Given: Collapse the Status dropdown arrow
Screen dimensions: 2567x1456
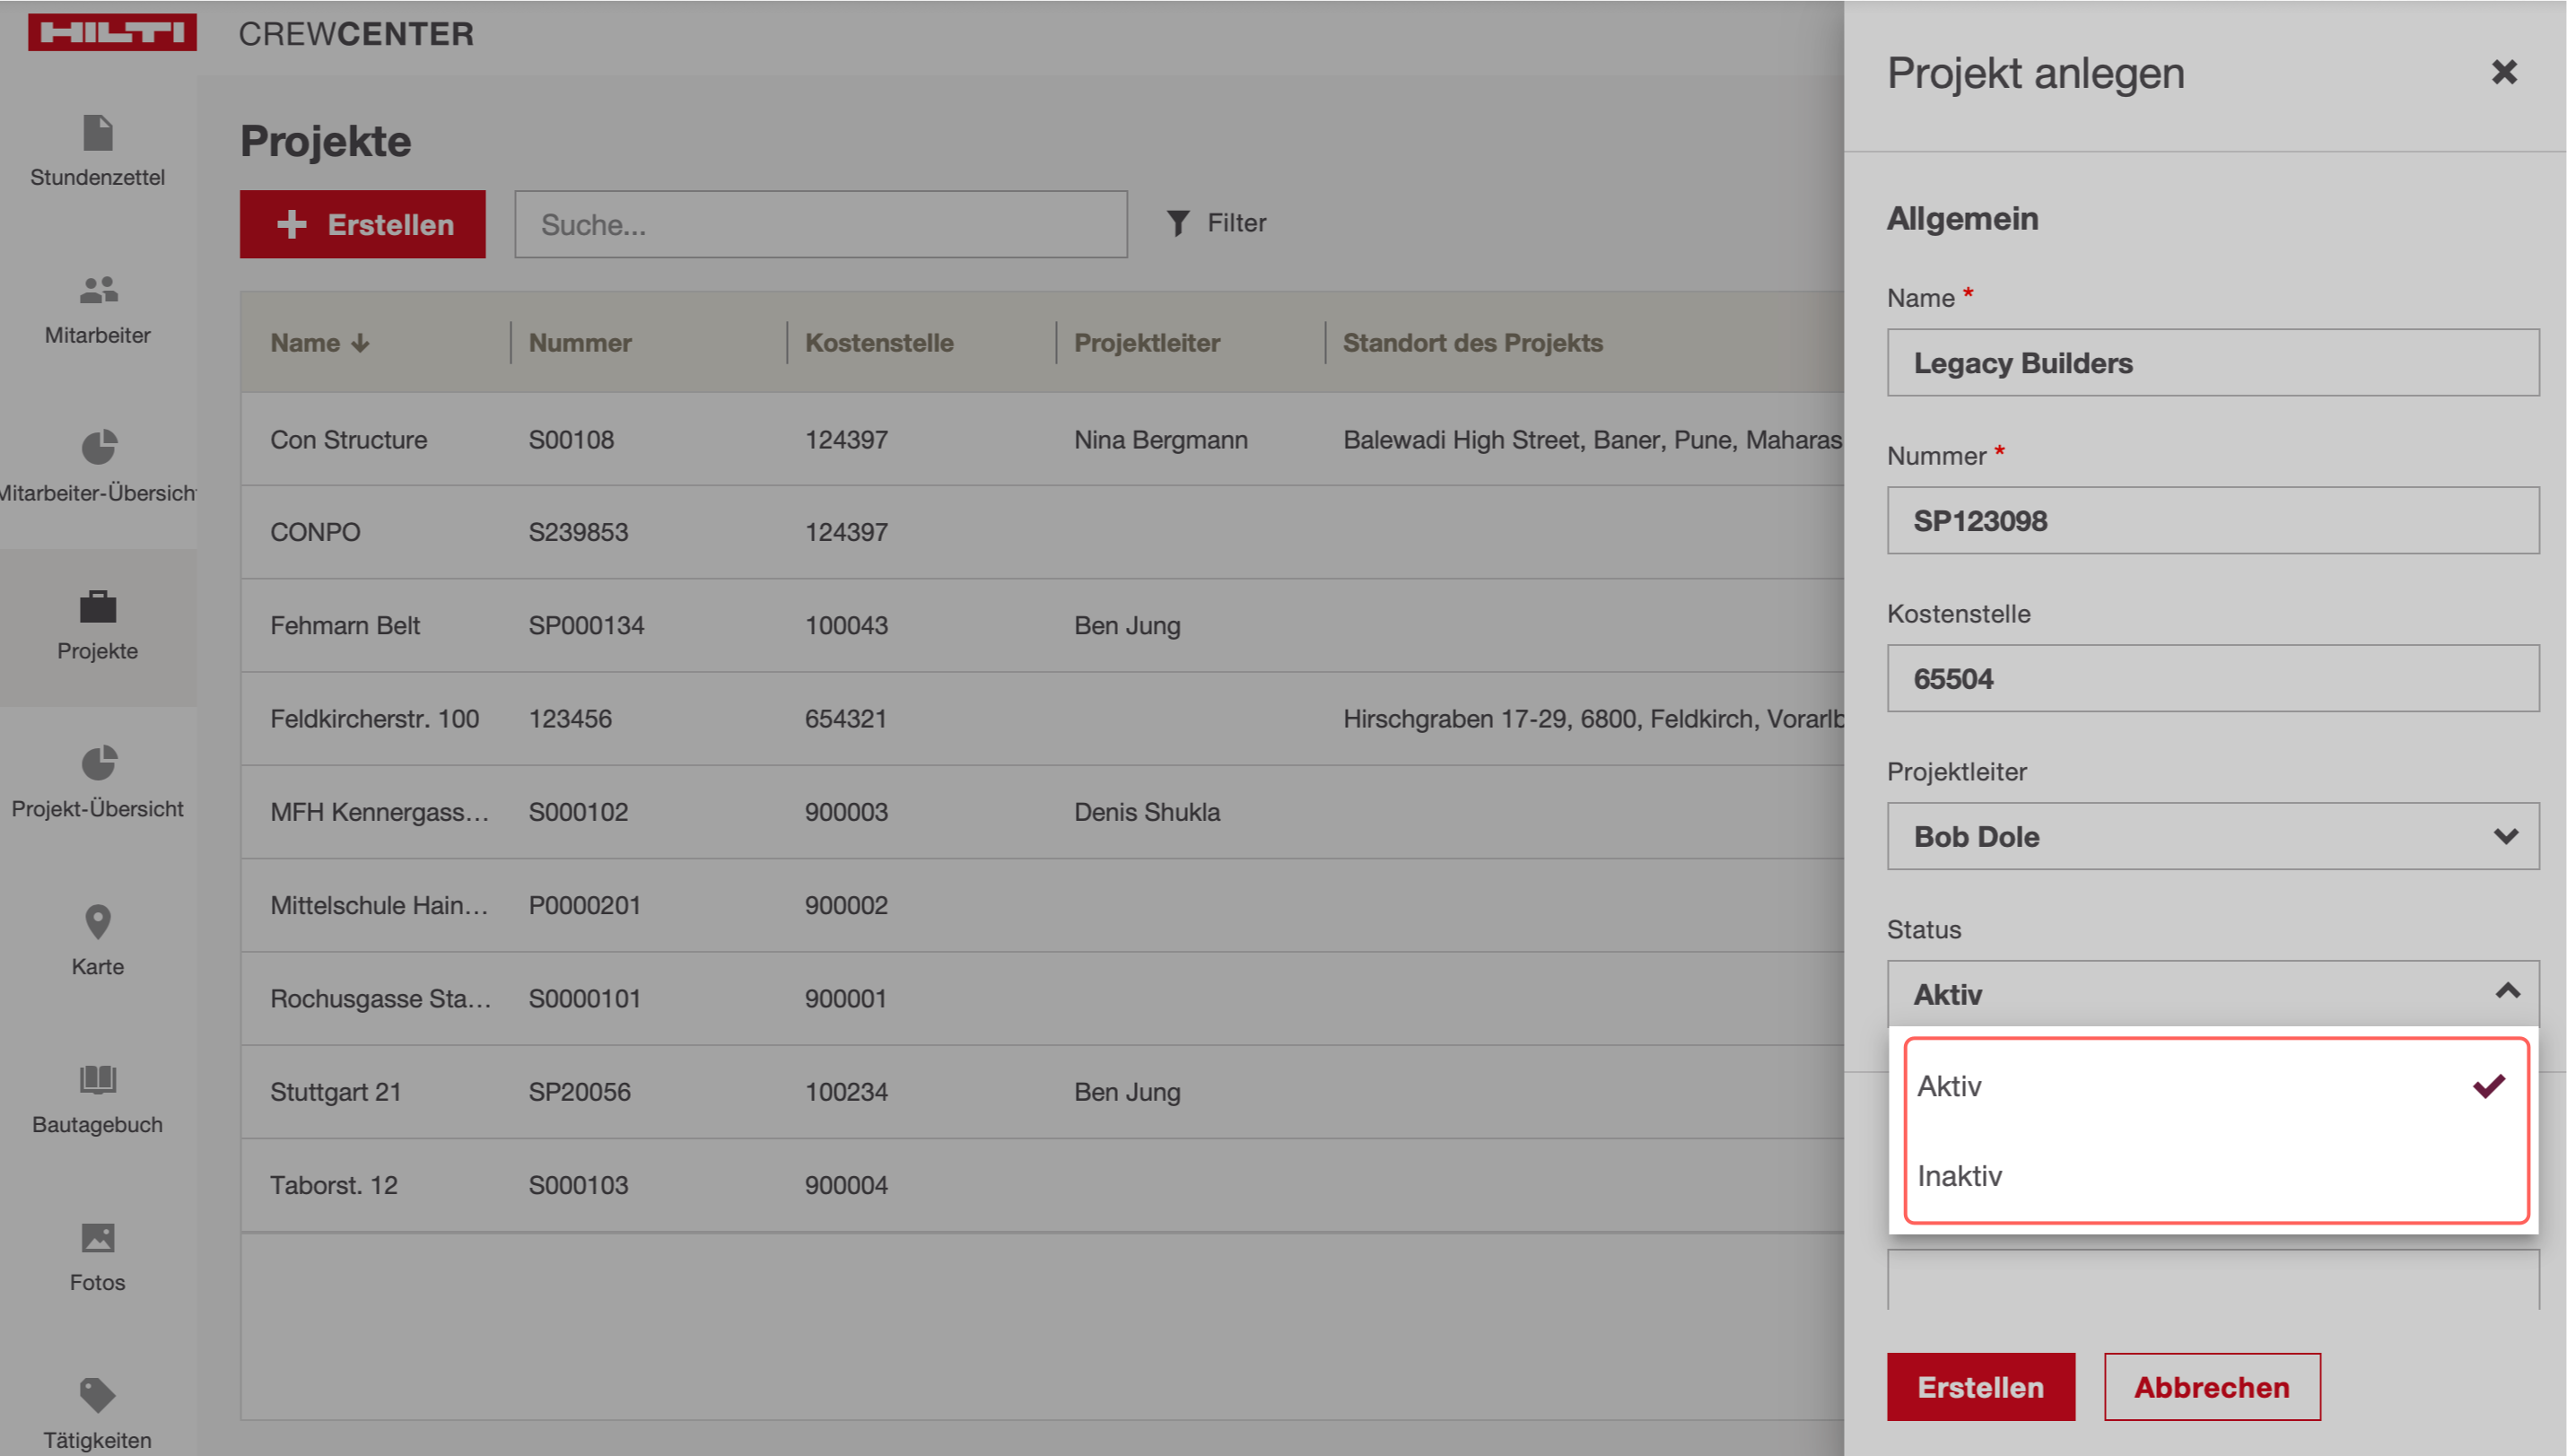Looking at the screenshot, I should pyautogui.click(x=2506, y=992).
